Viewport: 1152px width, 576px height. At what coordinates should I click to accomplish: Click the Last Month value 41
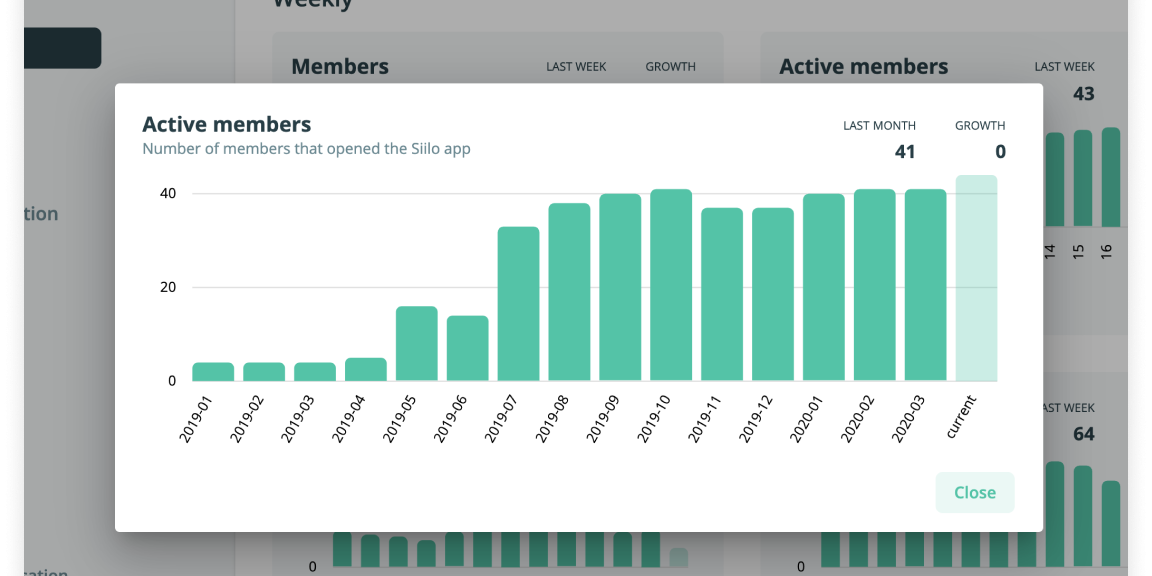[x=904, y=152]
